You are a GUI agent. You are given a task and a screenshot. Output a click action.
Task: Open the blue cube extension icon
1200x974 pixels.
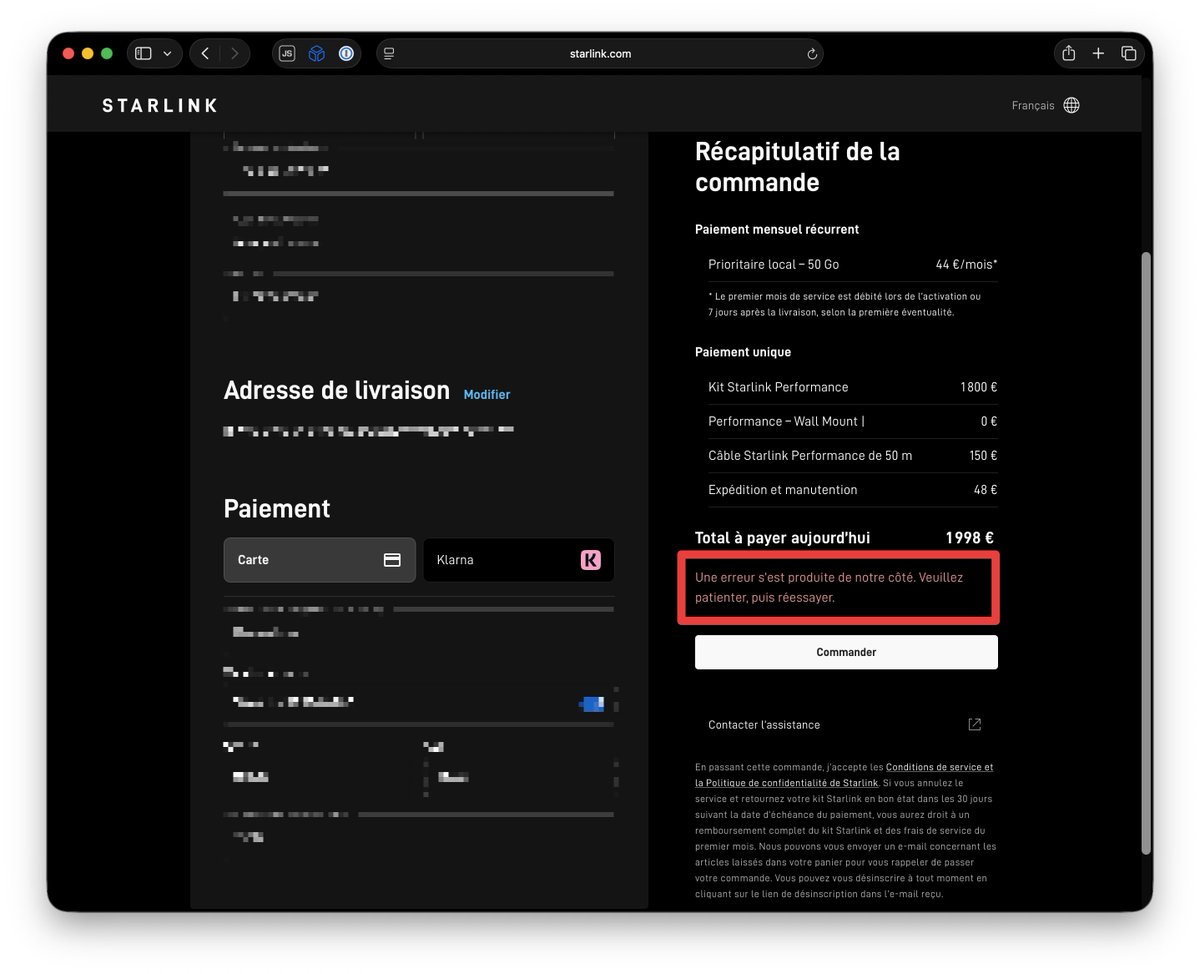316,54
